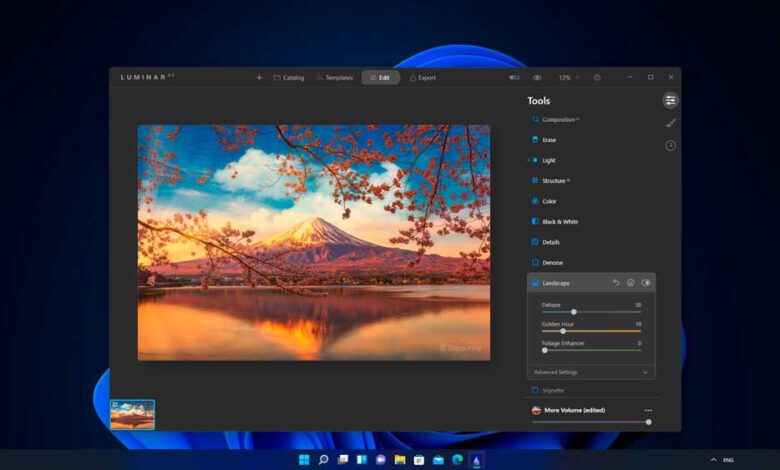Open the Vignette tool
780x470 pixels.
[553, 391]
